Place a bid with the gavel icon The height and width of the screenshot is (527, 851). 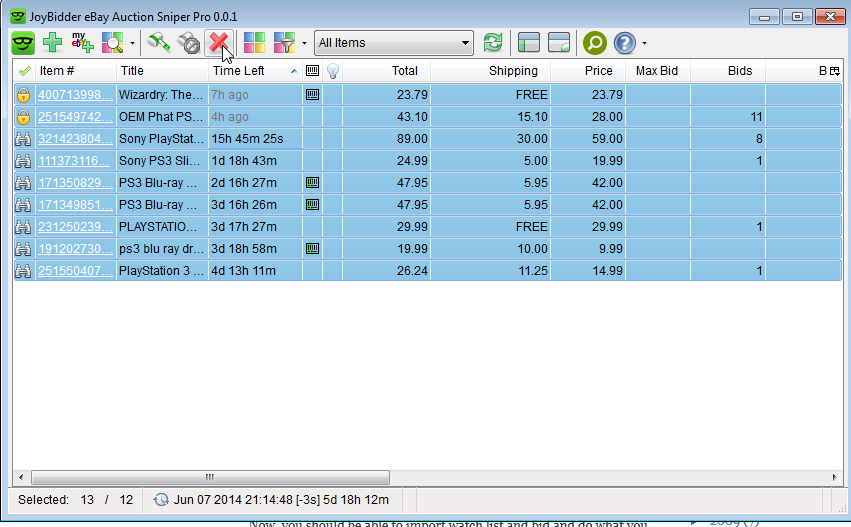click(158, 42)
